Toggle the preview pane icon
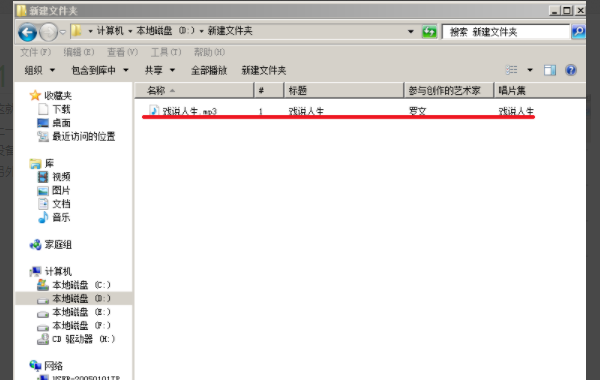 pos(550,70)
